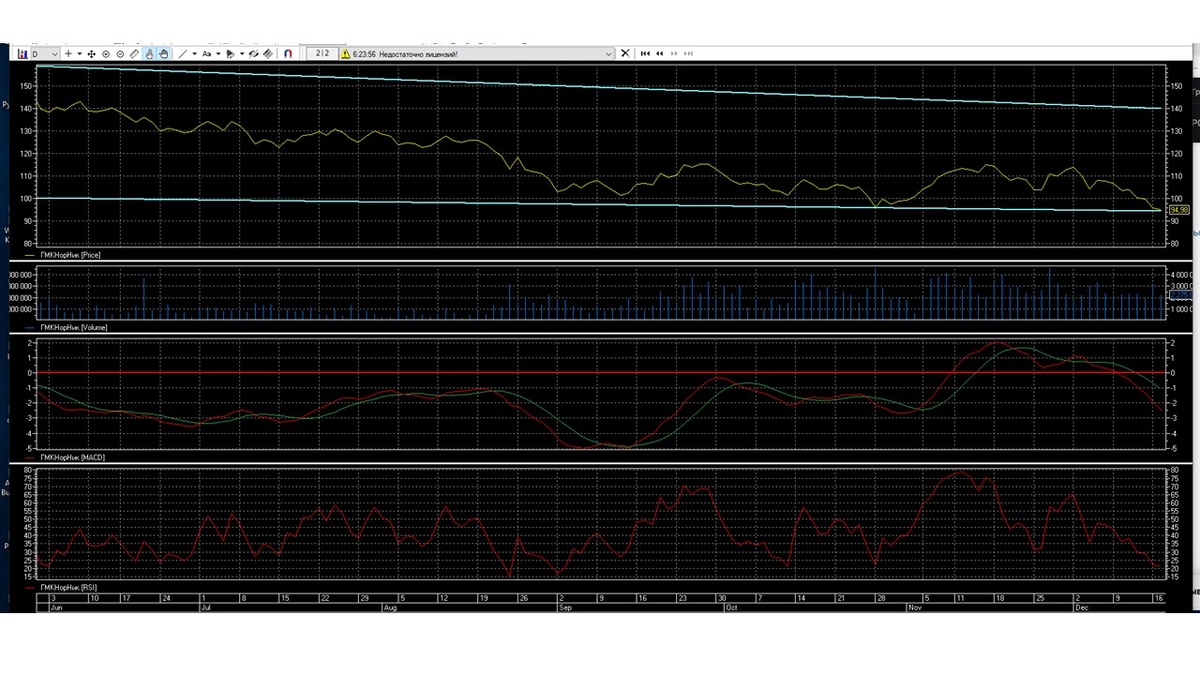The image size is (1200, 675).
Task: Click the 'Sep' month label on timeline
Action: pos(565,607)
